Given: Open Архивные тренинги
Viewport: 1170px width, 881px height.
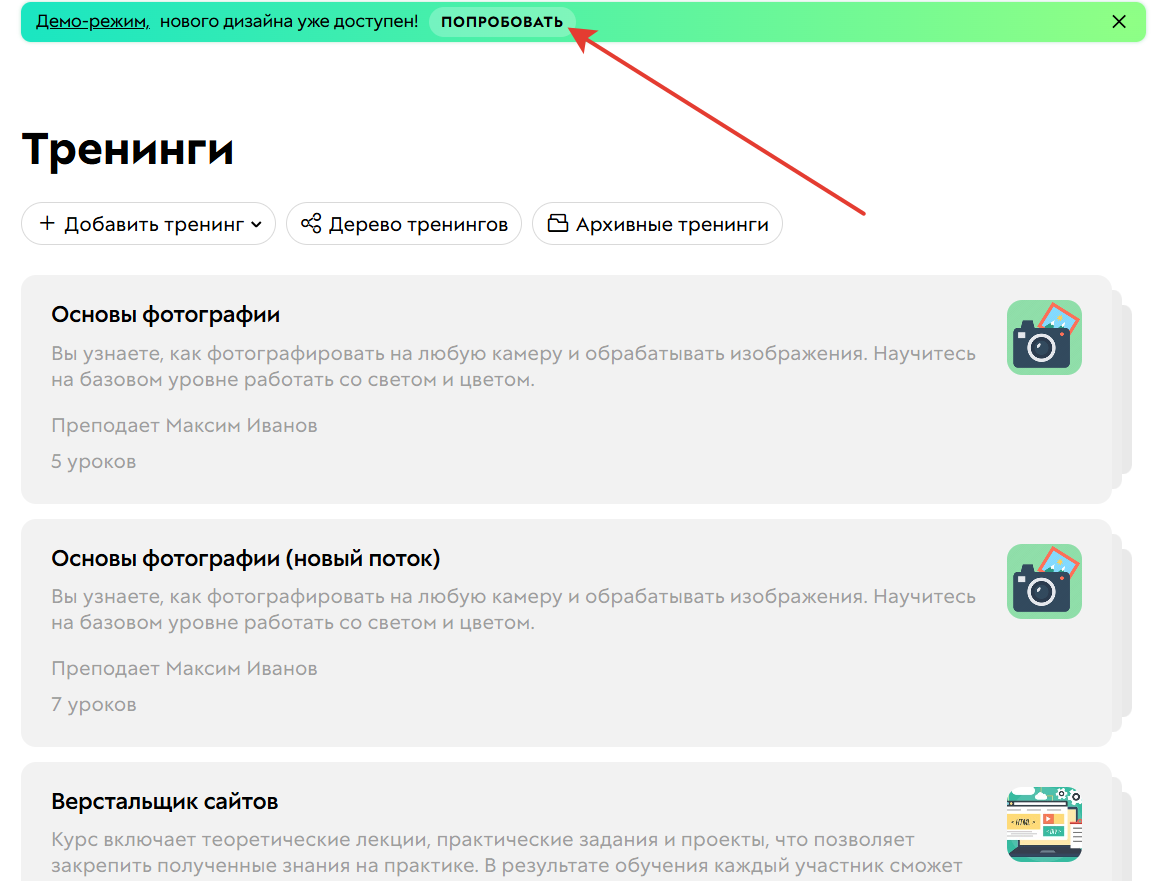Looking at the screenshot, I should (x=657, y=224).
